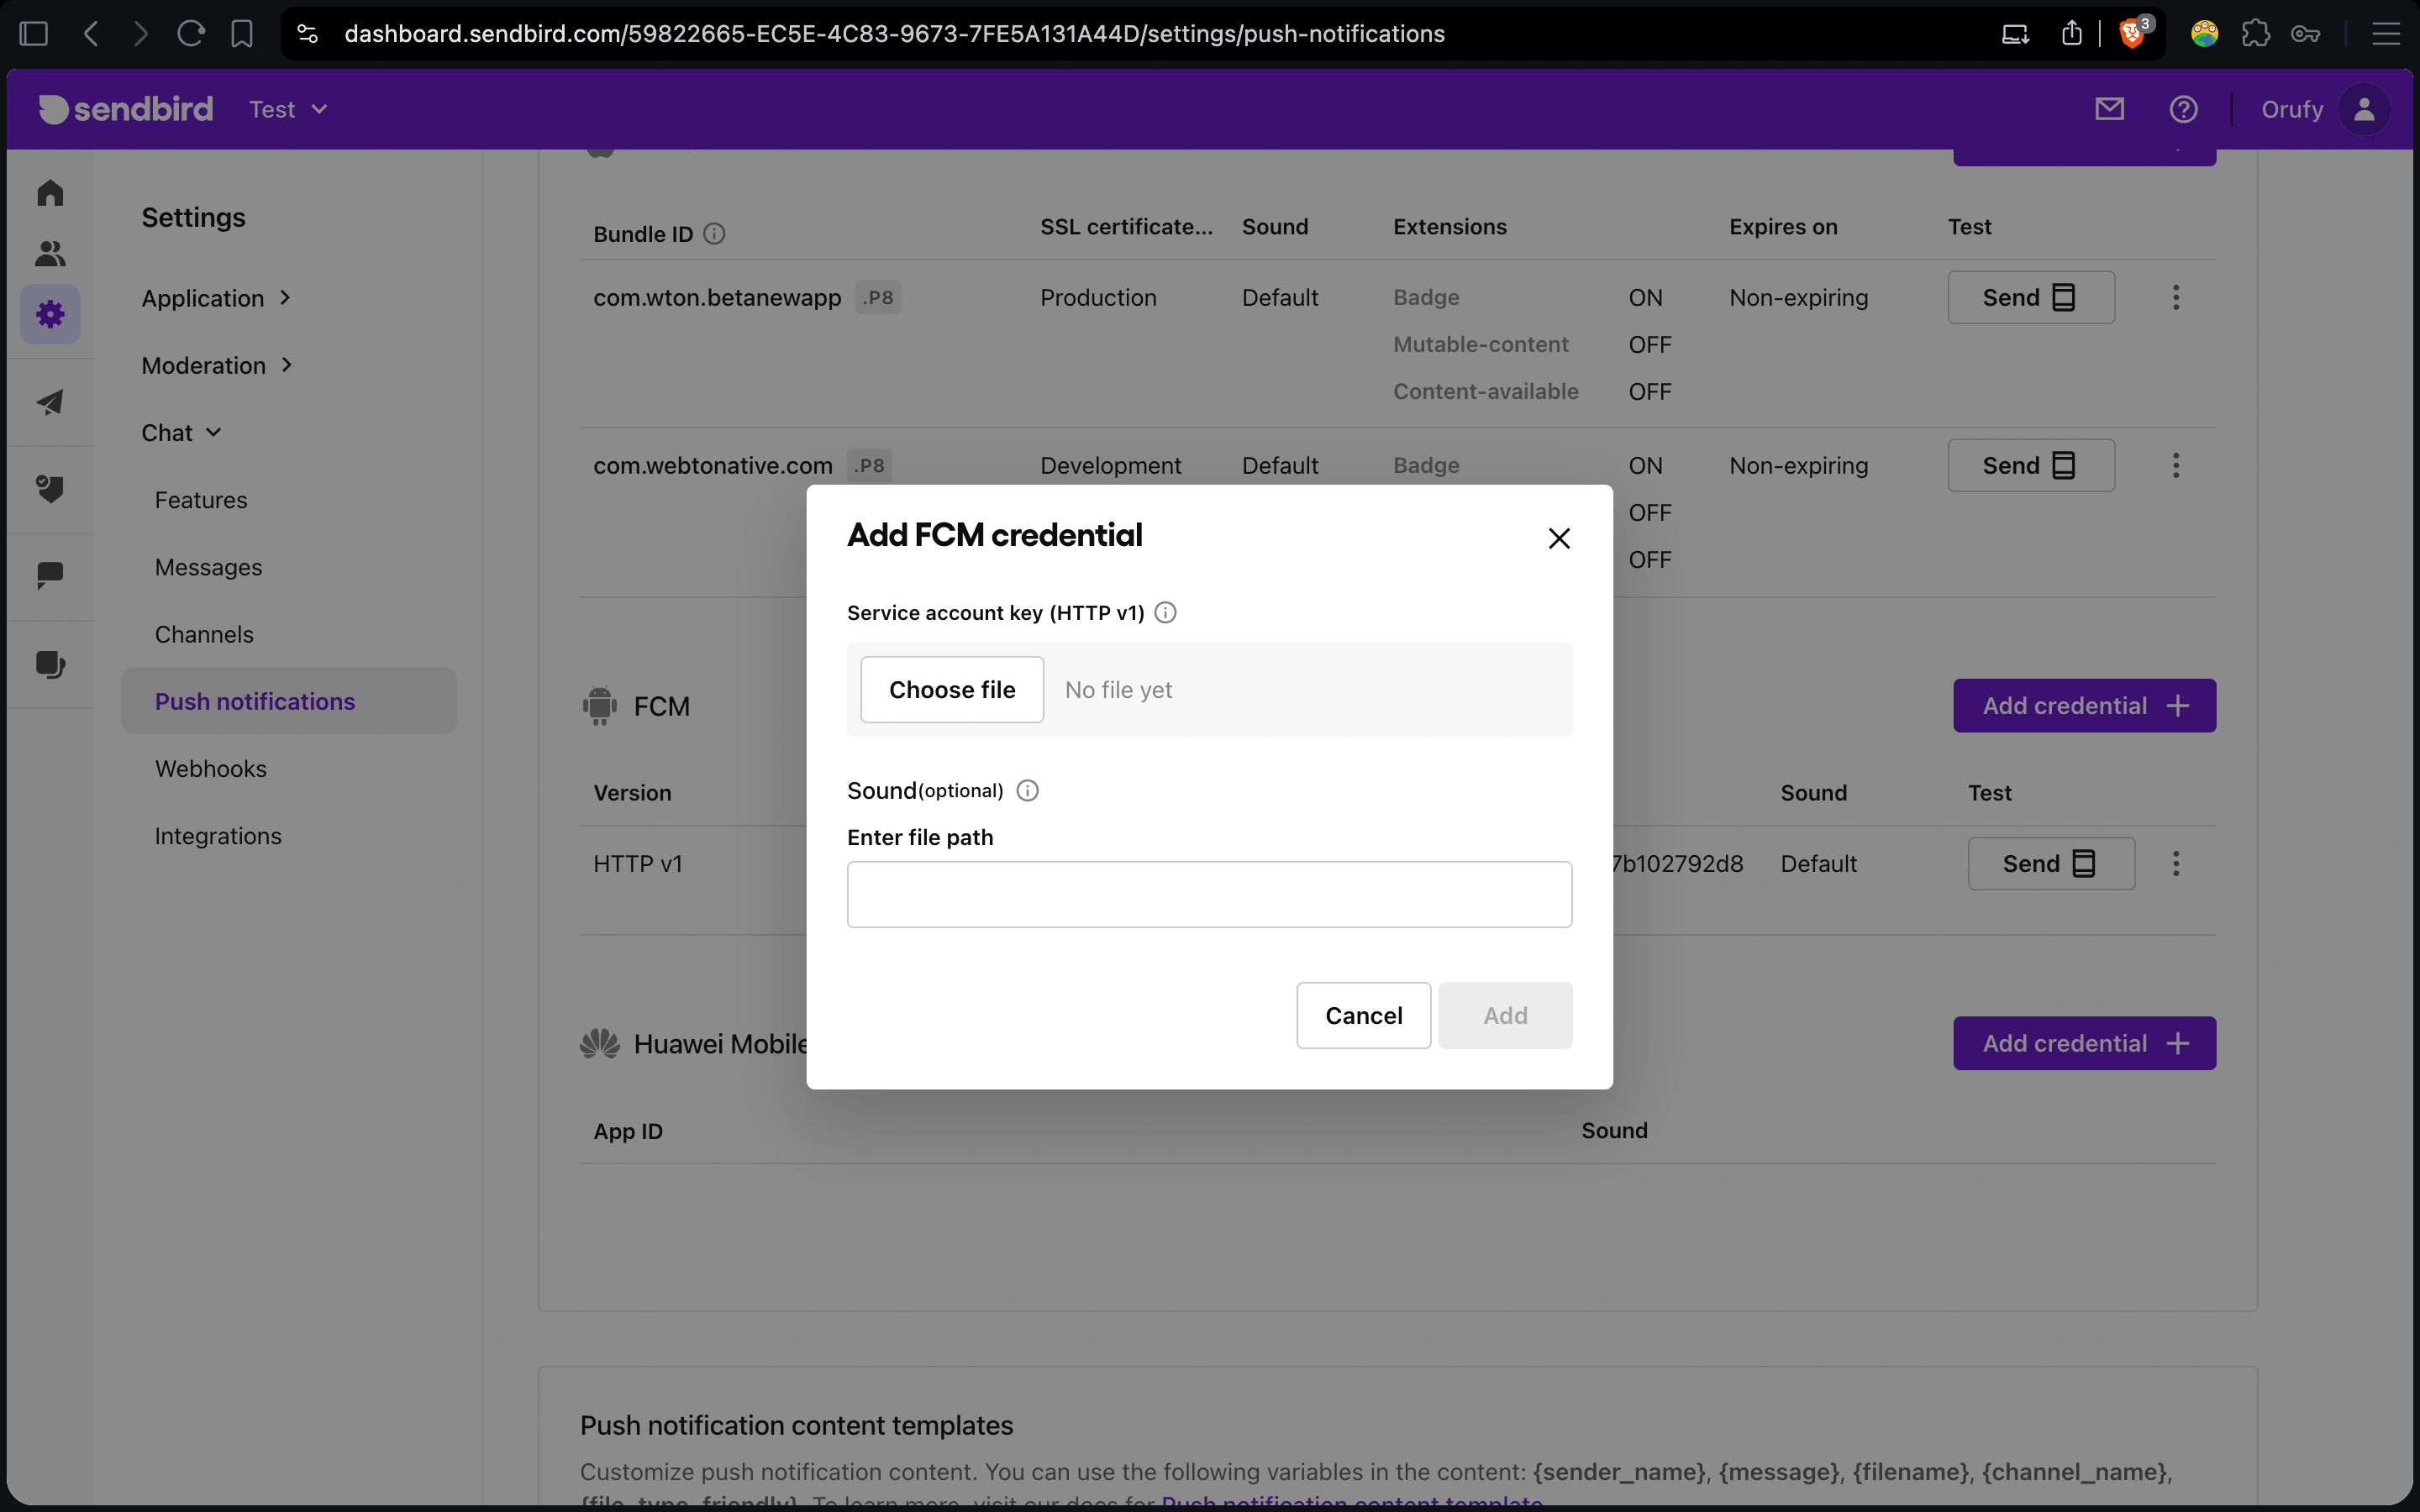This screenshot has width=2420, height=1512.
Task: Open more options for com.wton.betanewapp row
Action: [x=2176, y=297]
